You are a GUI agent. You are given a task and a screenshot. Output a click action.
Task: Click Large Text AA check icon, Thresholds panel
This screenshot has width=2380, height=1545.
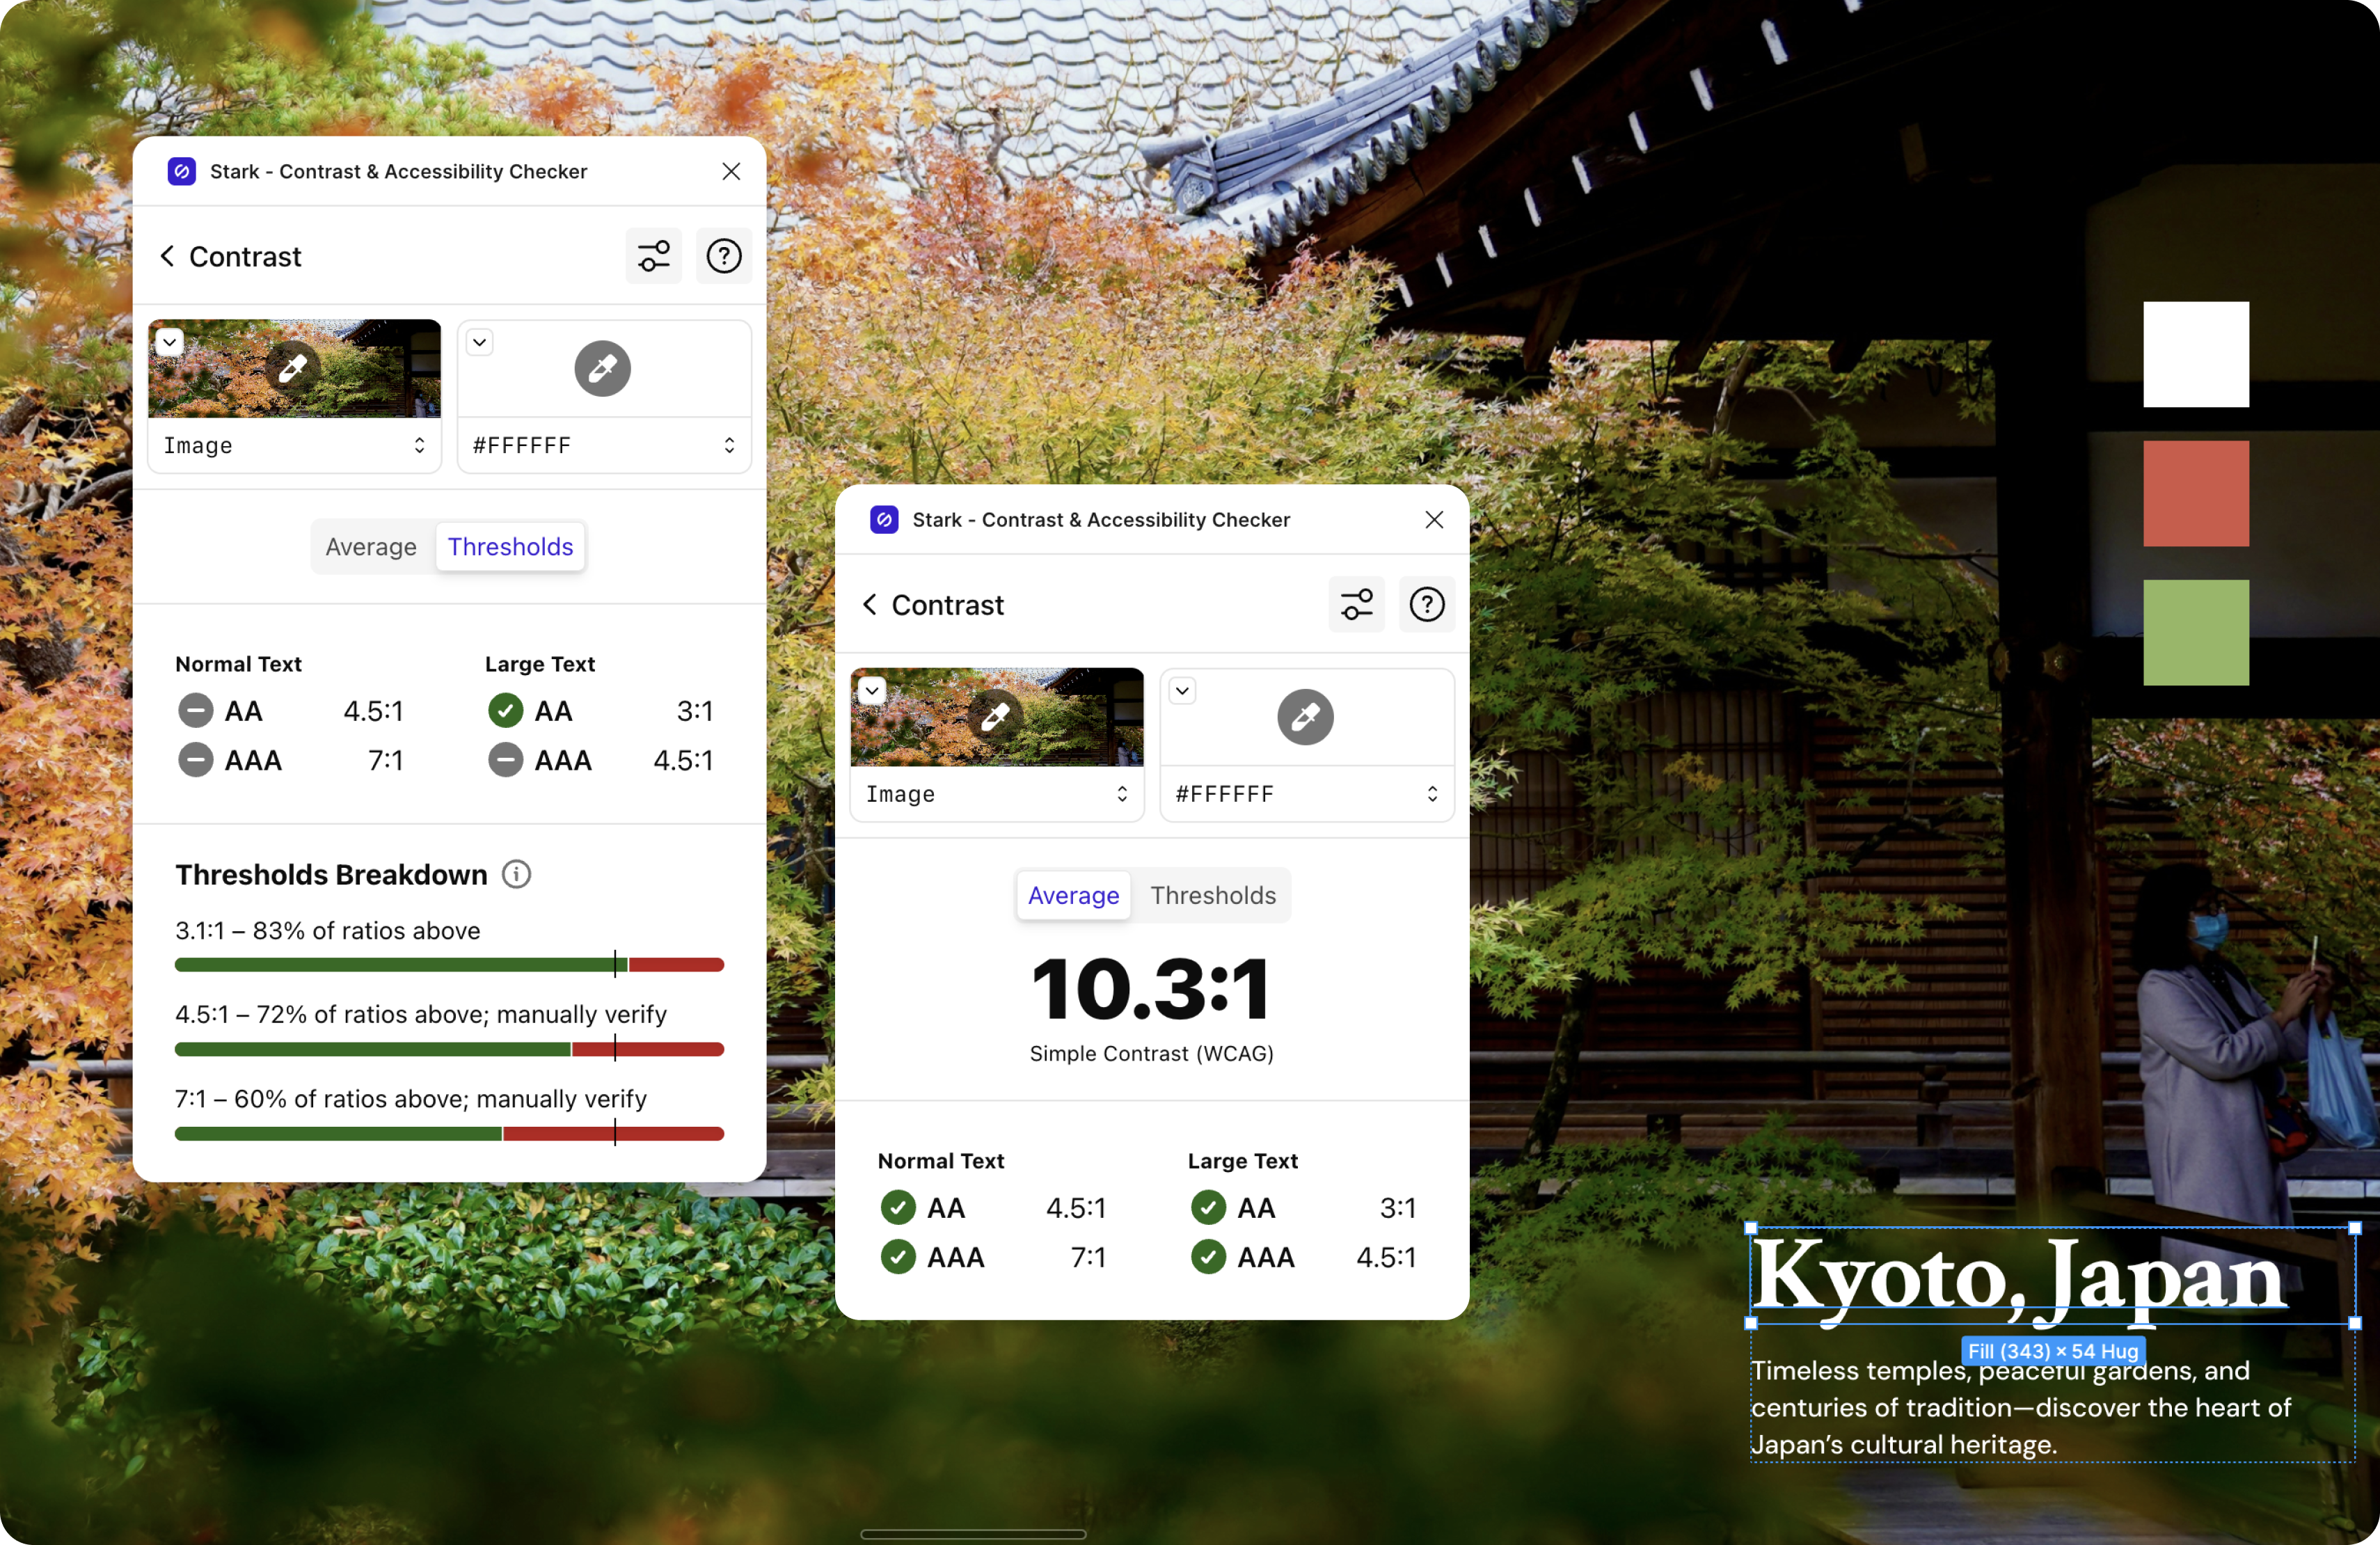(506, 711)
